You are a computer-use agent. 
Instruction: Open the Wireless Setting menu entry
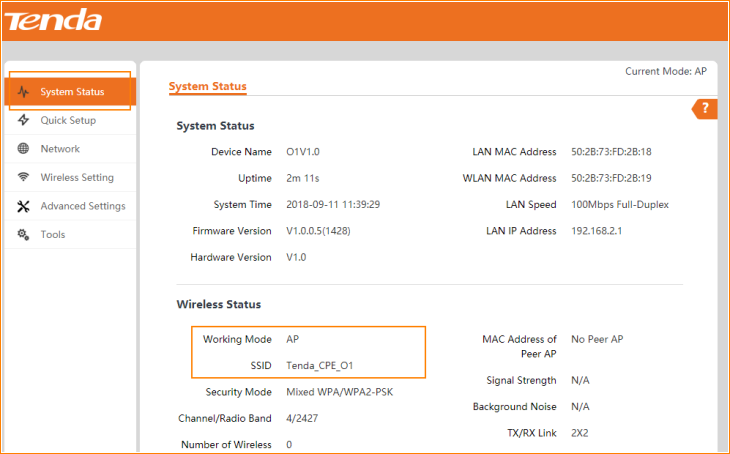click(77, 177)
